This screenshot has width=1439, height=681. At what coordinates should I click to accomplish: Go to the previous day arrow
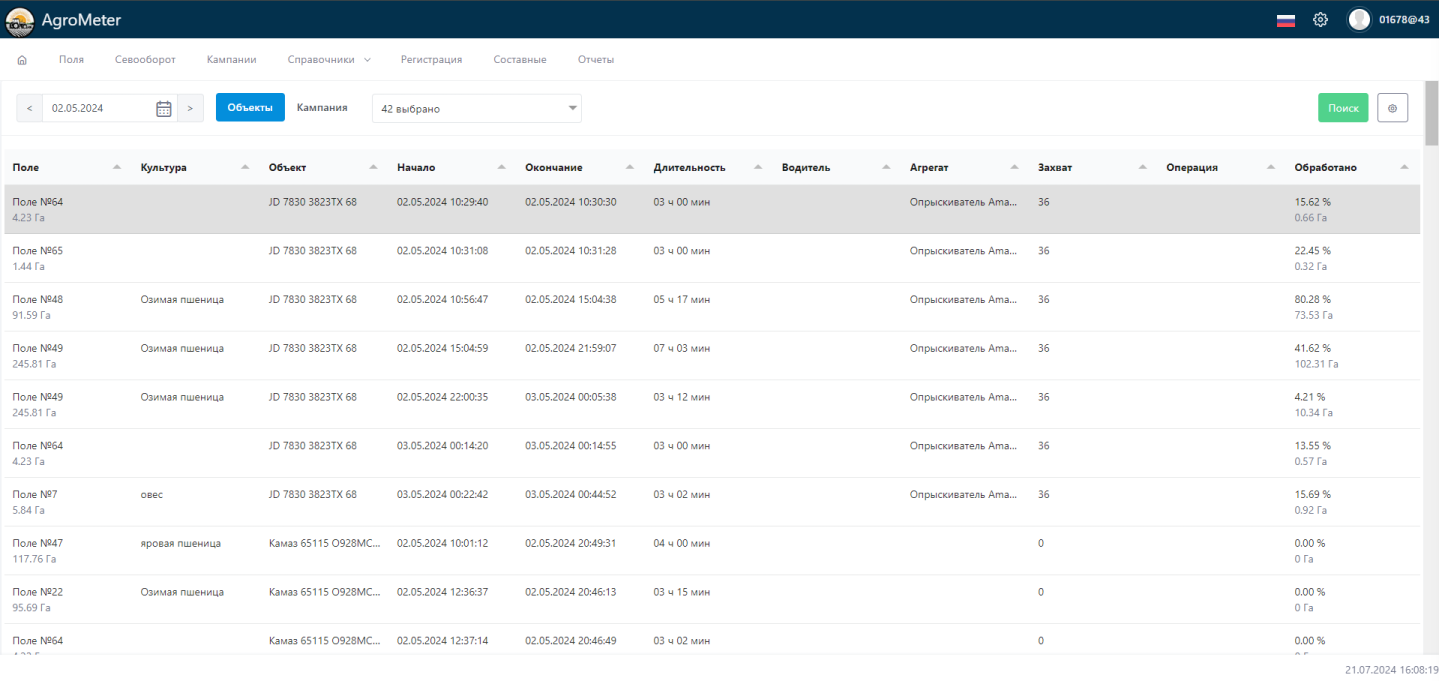[29, 108]
